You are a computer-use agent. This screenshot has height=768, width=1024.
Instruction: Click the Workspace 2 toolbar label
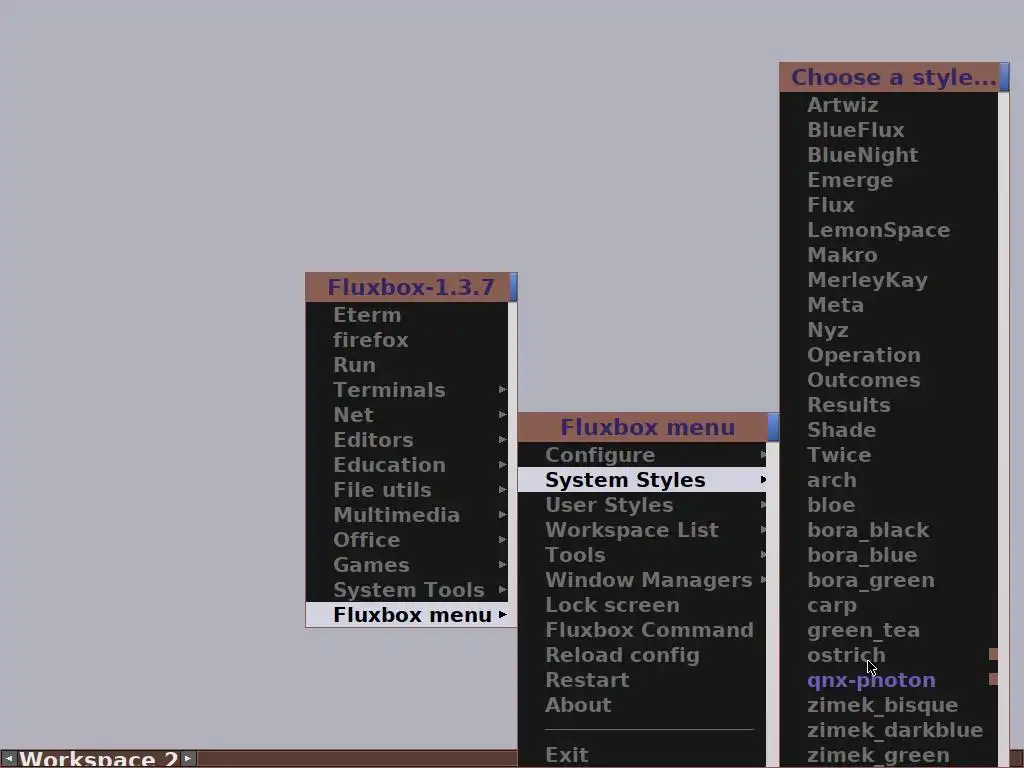(x=98, y=759)
